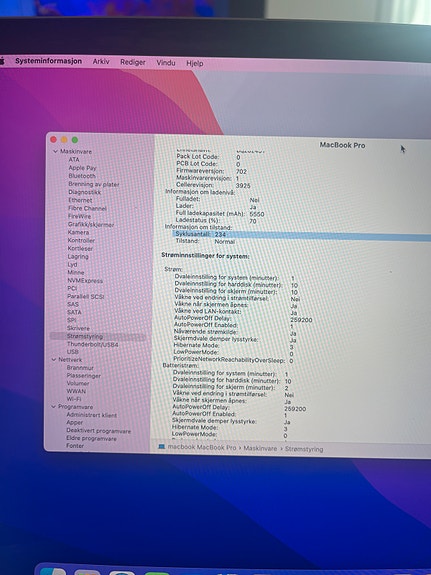Select Minne in the sidebar
This screenshot has height=575, width=431.
tap(76, 272)
